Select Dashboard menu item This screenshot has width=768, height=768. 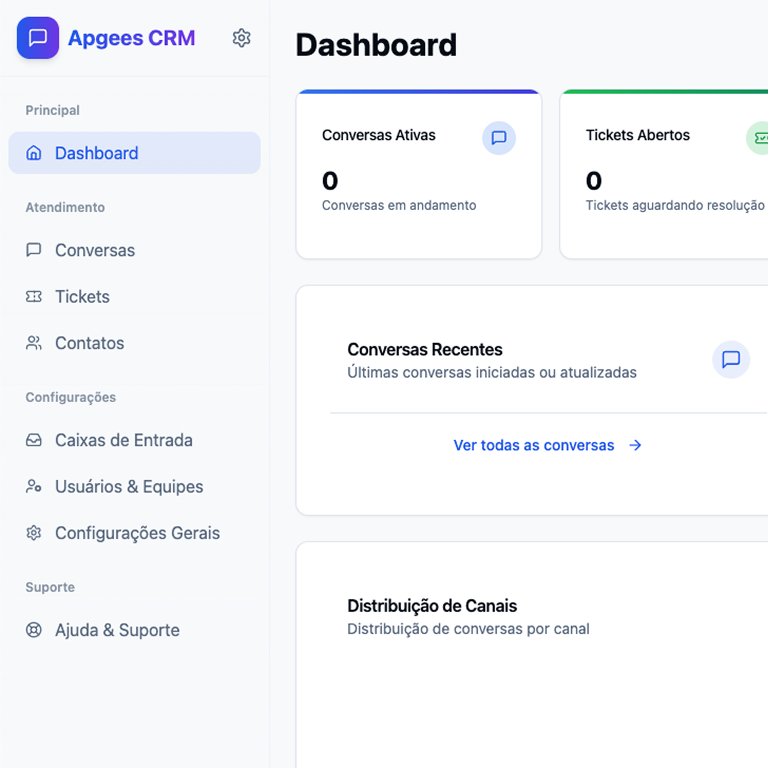coord(134,153)
